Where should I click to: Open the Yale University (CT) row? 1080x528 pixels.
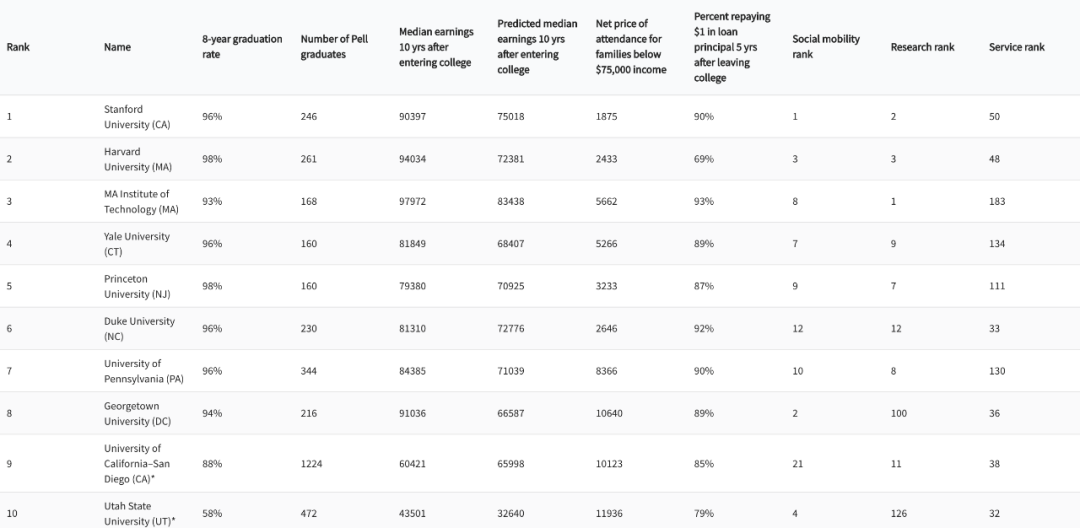pyautogui.click(x=137, y=244)
